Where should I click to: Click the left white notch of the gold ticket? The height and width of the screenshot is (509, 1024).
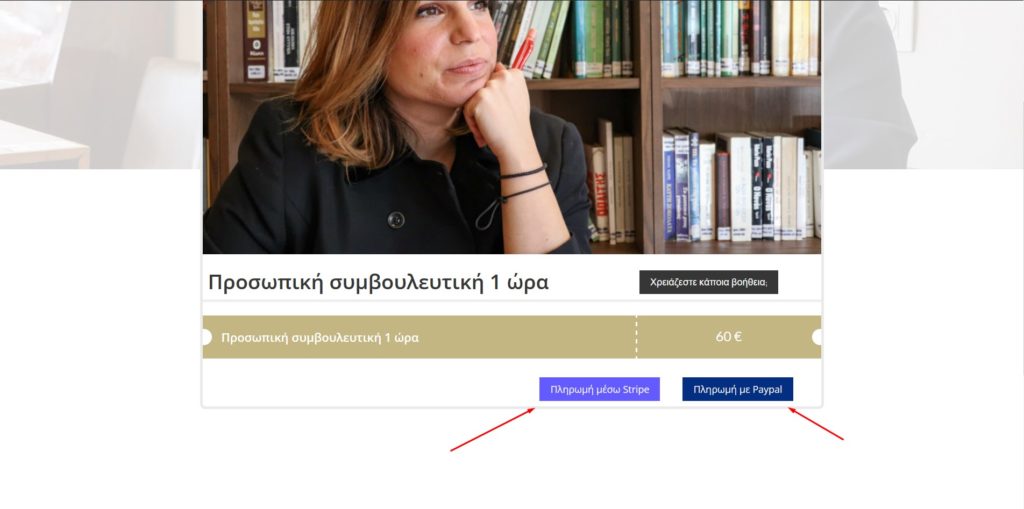point(206,337)
